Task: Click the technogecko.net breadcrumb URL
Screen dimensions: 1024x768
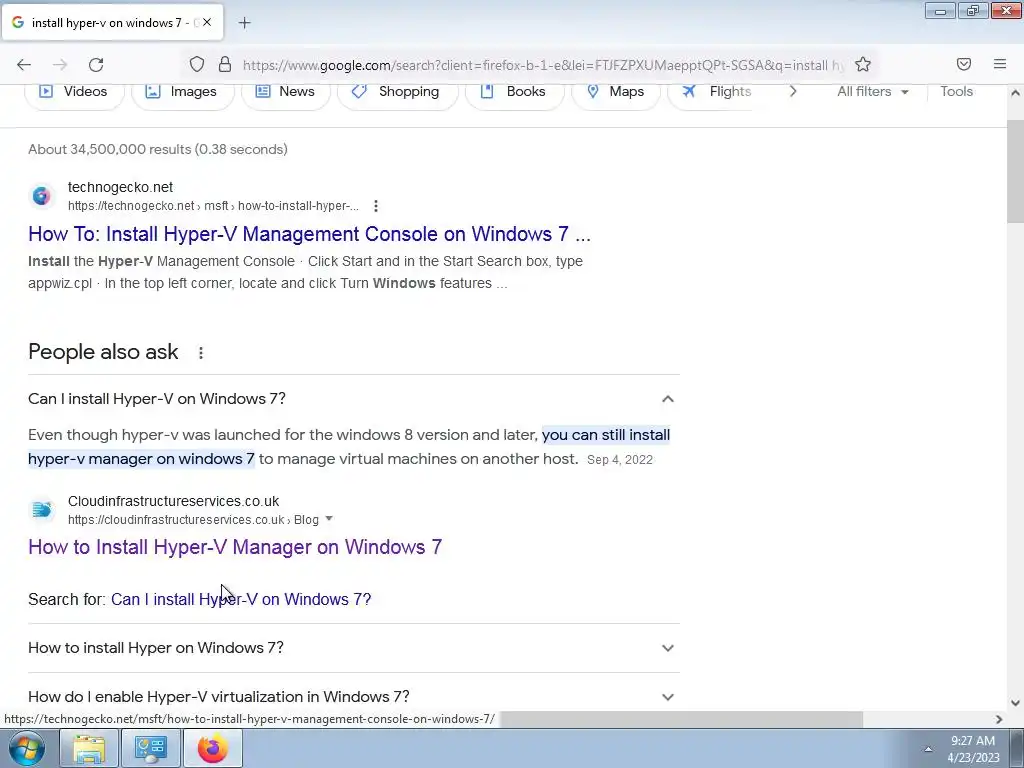Action: (x=213, y=206)
